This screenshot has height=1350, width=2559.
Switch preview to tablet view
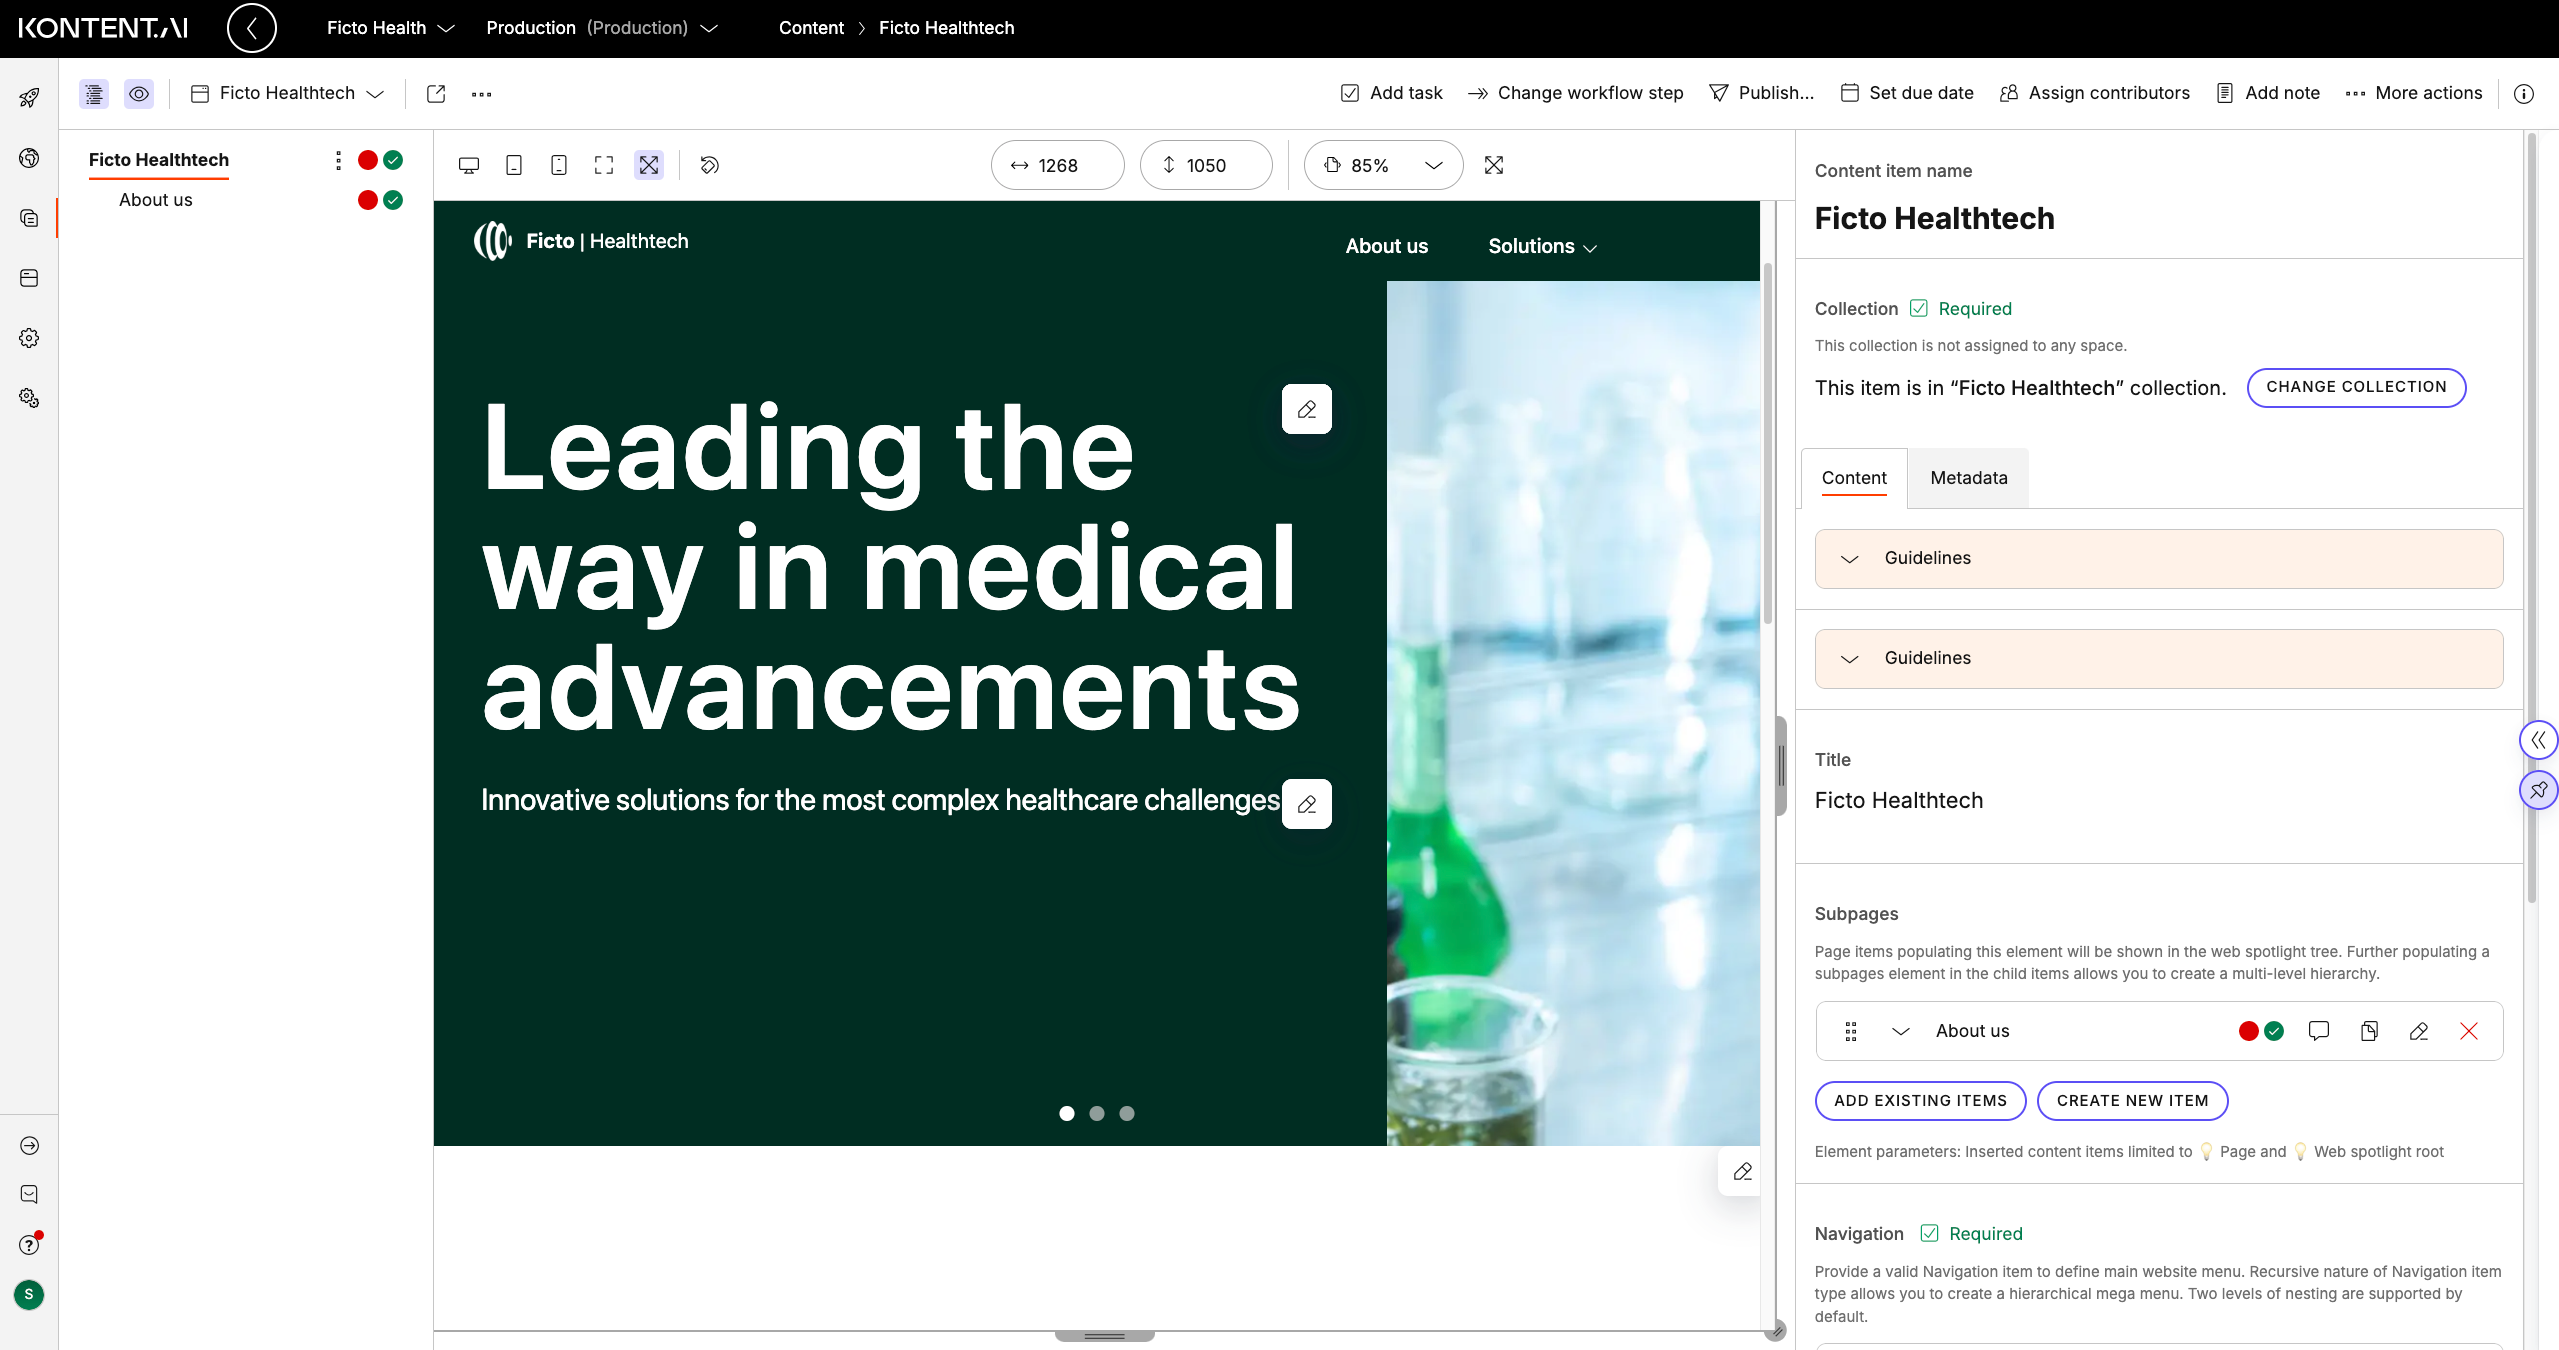coord(513,165)
